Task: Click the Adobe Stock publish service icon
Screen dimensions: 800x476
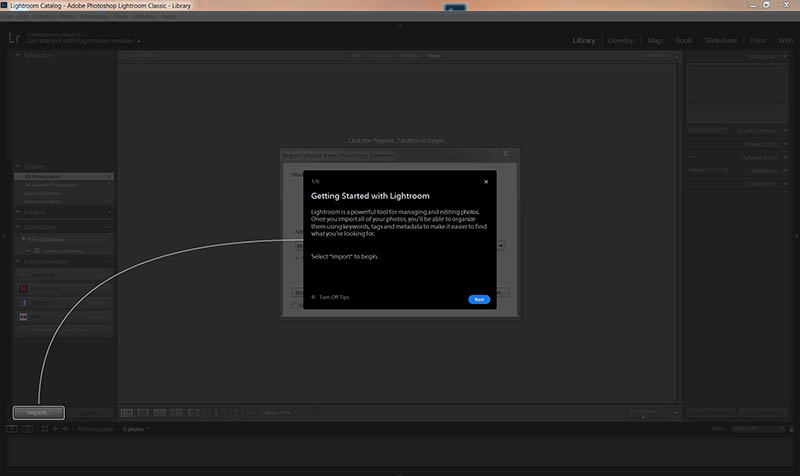Action: click(23, 289)
